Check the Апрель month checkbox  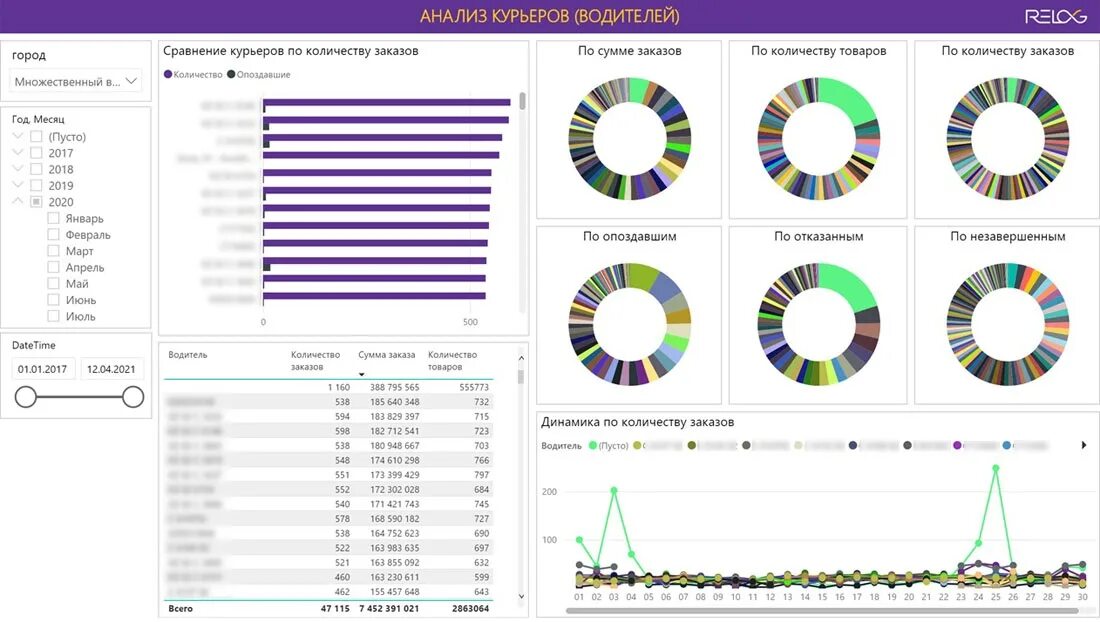53,267
